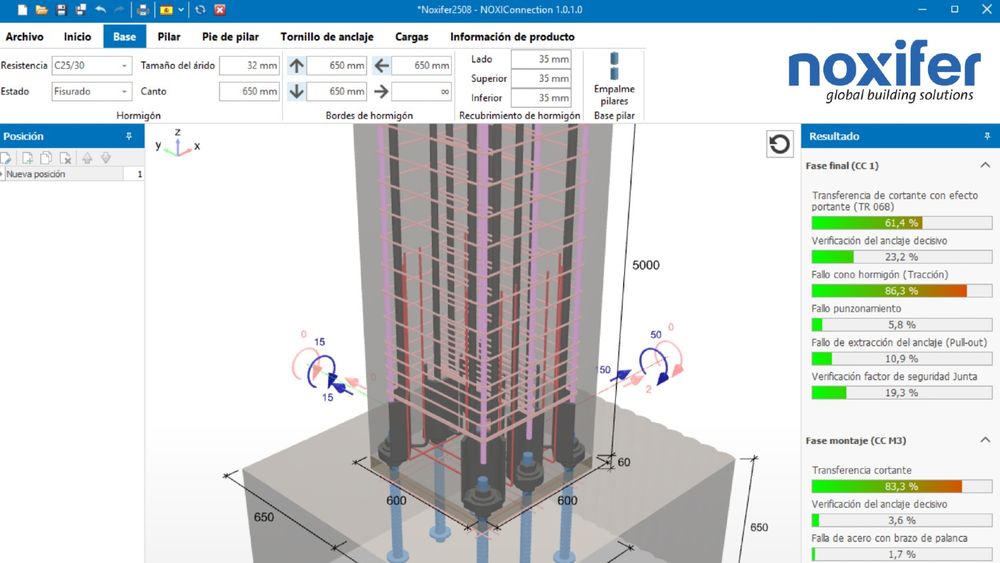The height and width of the screenshot is (563, 1000).
Task: Toggle the right arrow concrete edge button
Action: pos(381,91)
